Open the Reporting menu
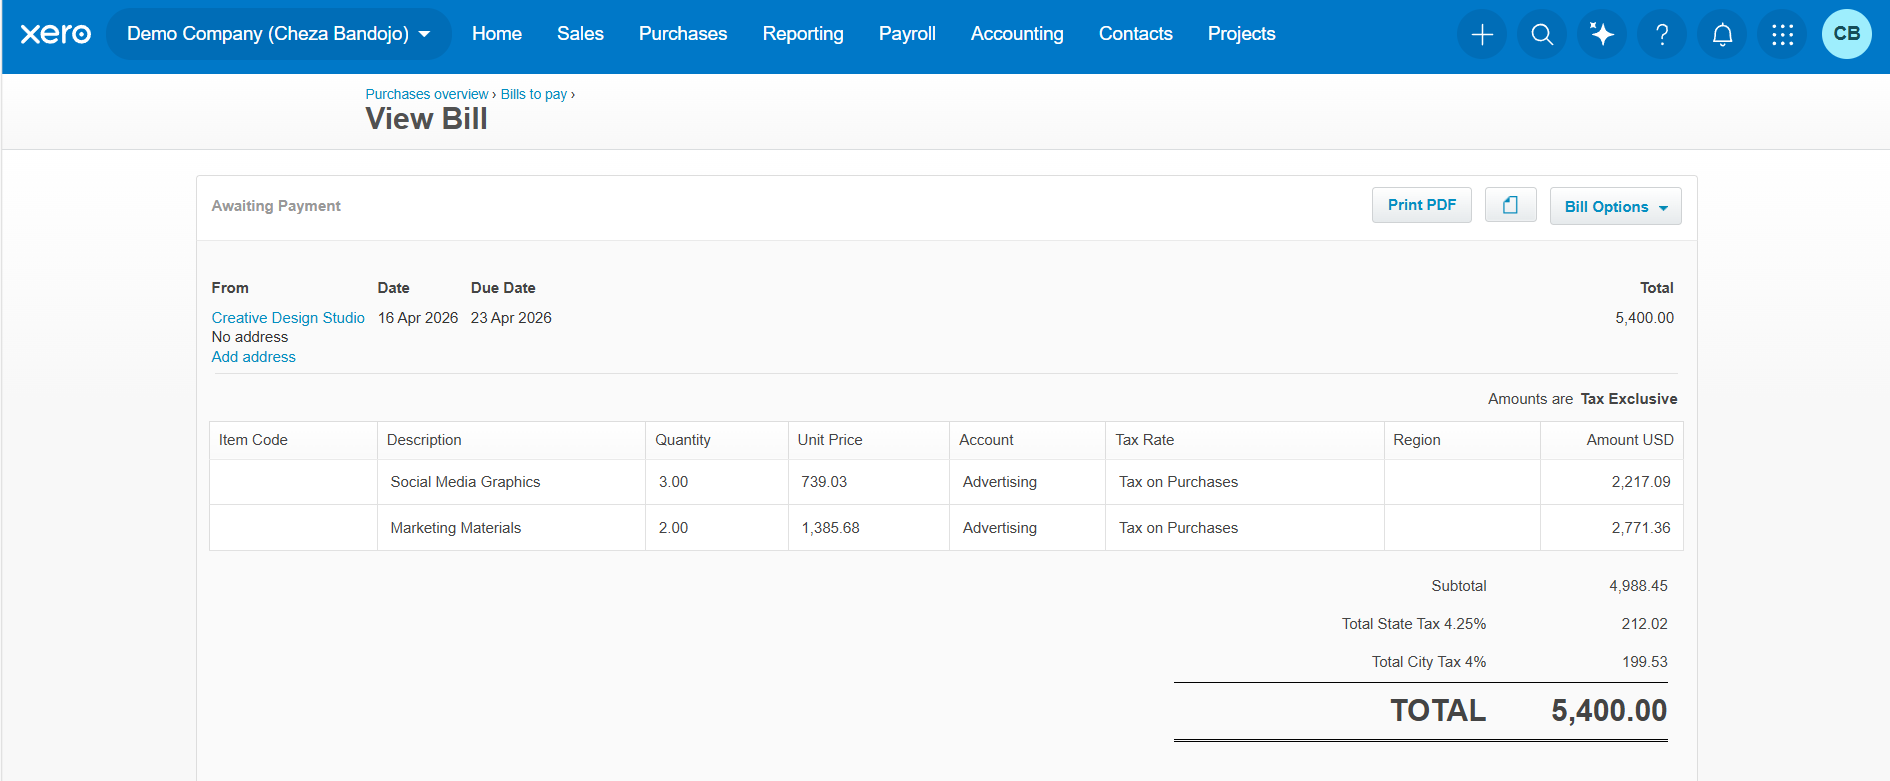Viewport: 1890px width, 781px height. pos(803,34)
